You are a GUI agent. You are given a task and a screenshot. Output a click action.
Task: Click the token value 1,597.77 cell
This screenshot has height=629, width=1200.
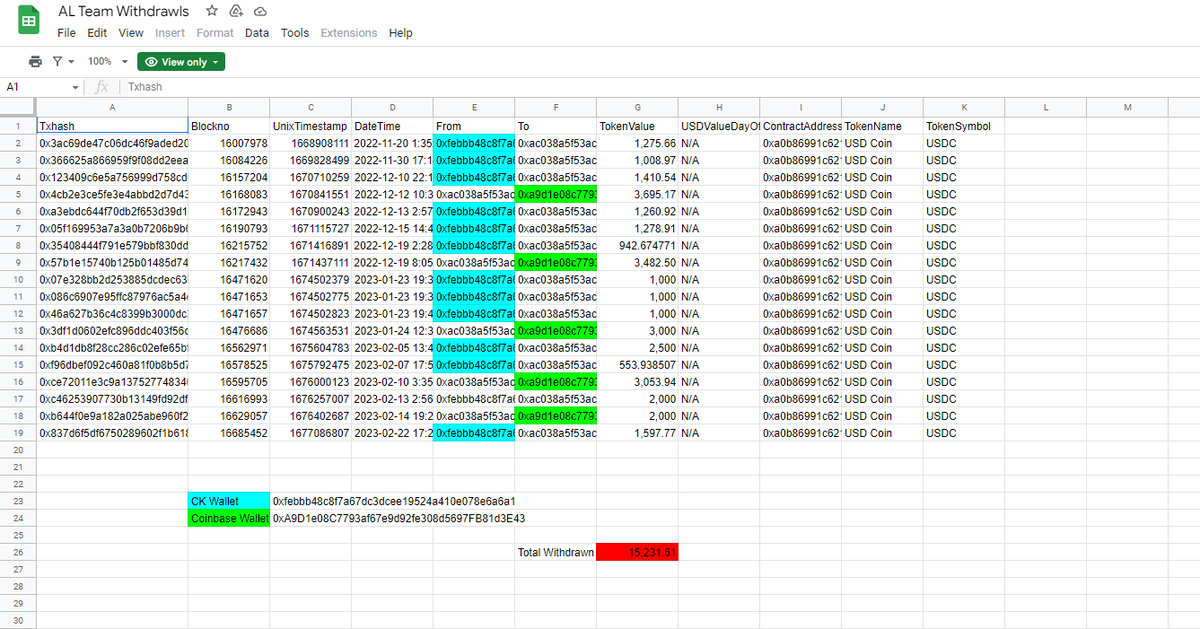[x=638, y=433]
